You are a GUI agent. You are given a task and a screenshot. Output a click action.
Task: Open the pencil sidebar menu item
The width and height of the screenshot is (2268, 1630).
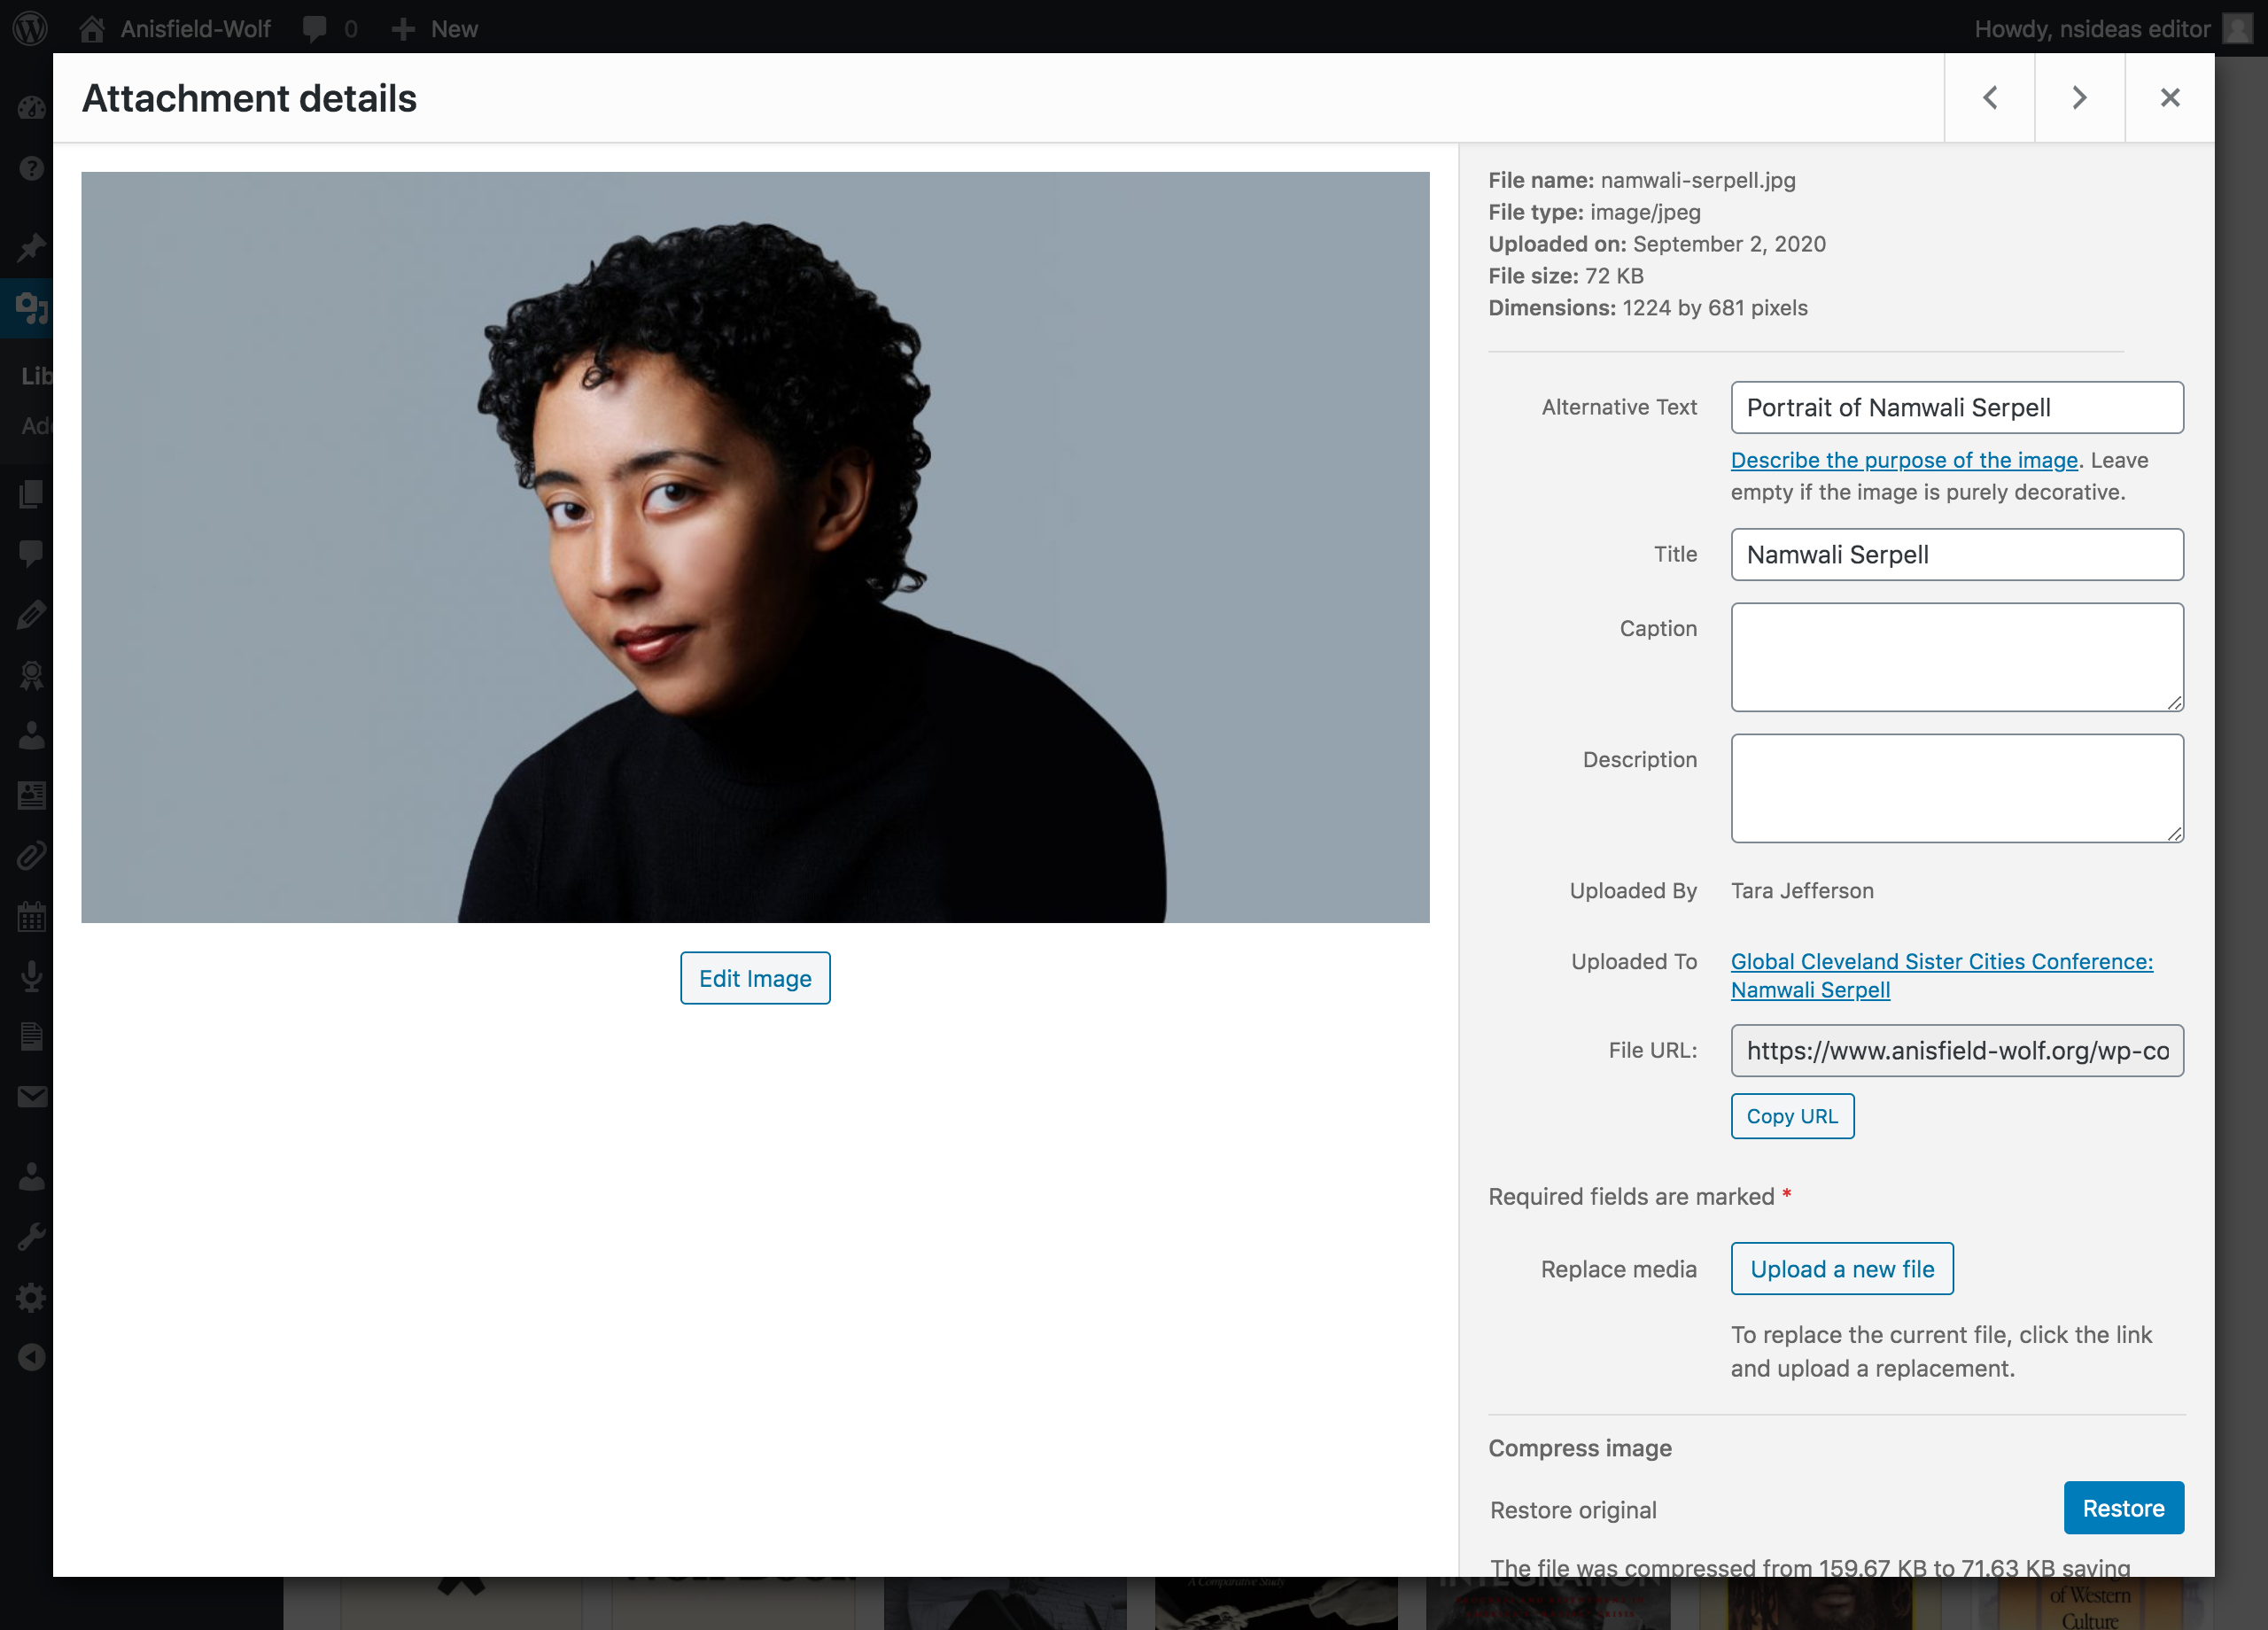tap(31, 614)
